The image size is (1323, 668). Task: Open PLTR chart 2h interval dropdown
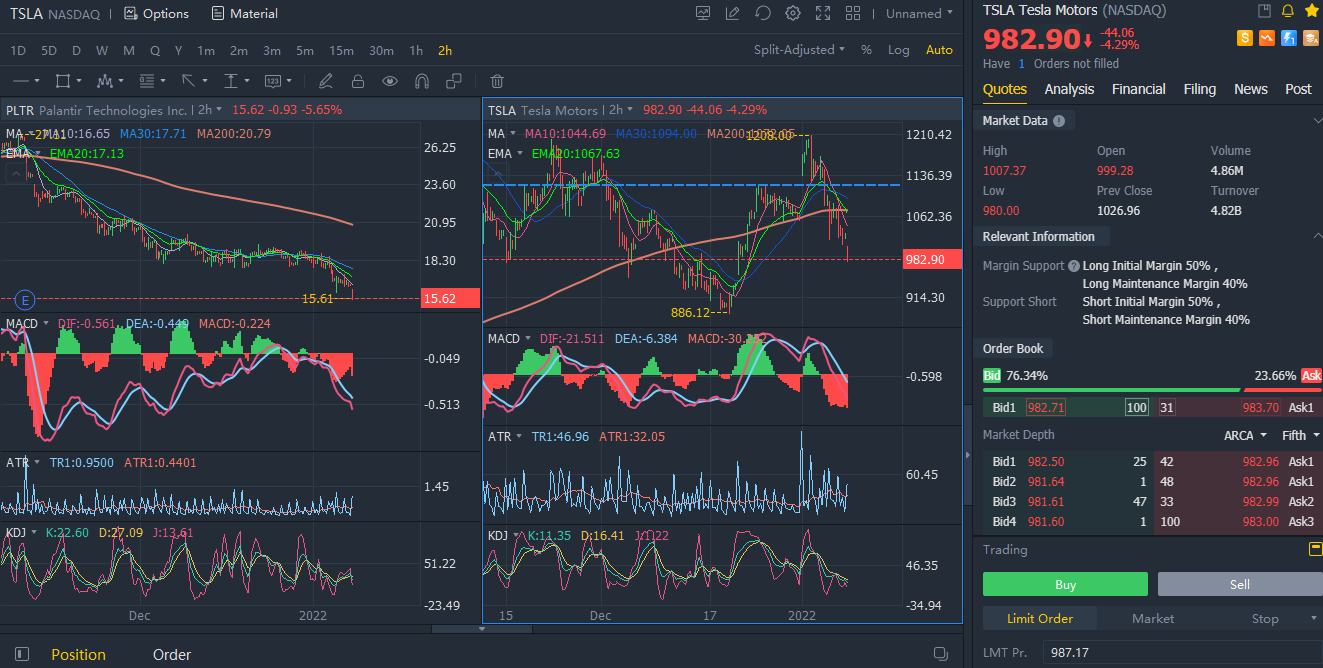point(208,110)
